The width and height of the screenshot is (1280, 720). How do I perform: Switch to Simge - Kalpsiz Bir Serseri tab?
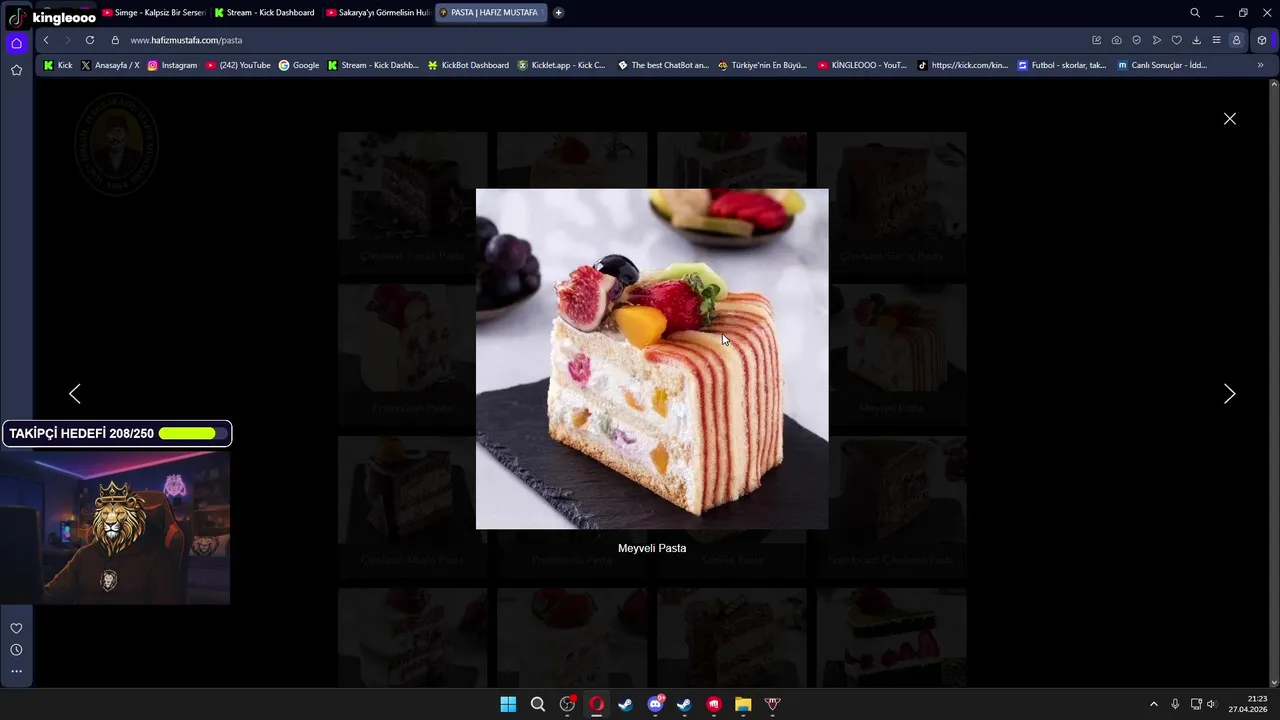click(154, 13)
